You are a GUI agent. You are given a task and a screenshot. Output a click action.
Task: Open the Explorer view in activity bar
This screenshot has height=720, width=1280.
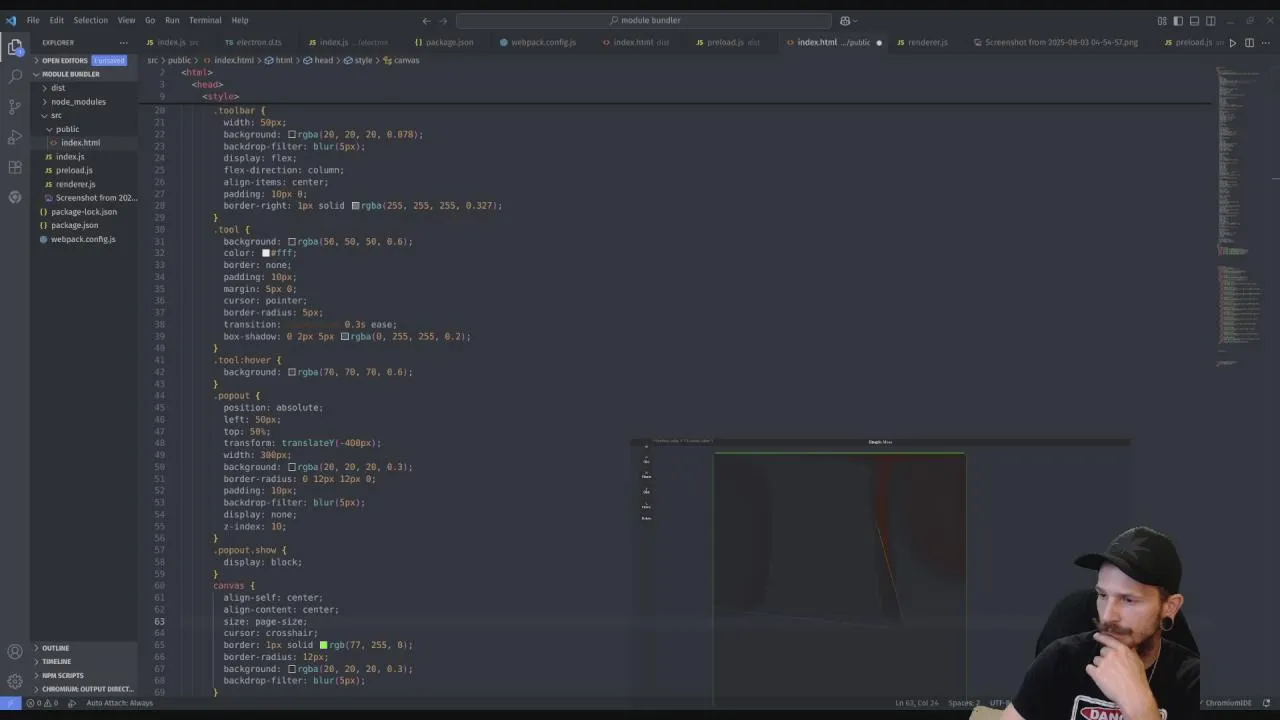tap(15, 47)
